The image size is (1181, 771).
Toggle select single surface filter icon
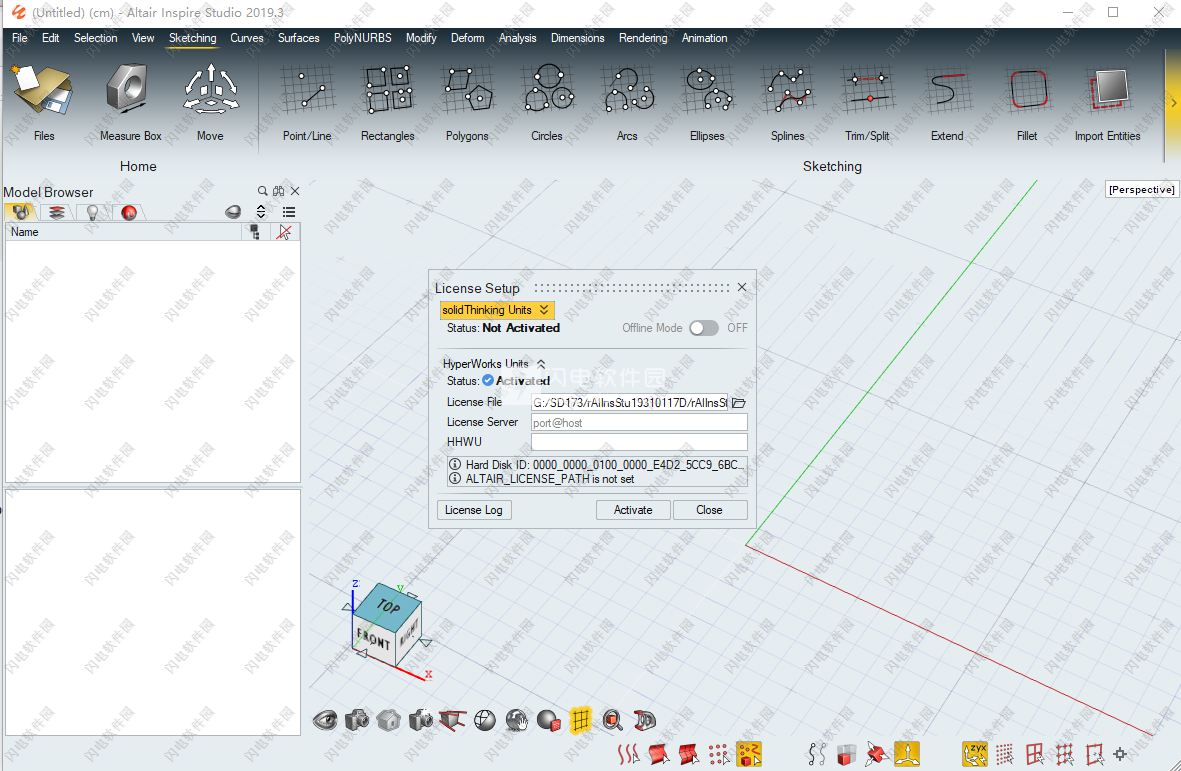tap(658, 754)
